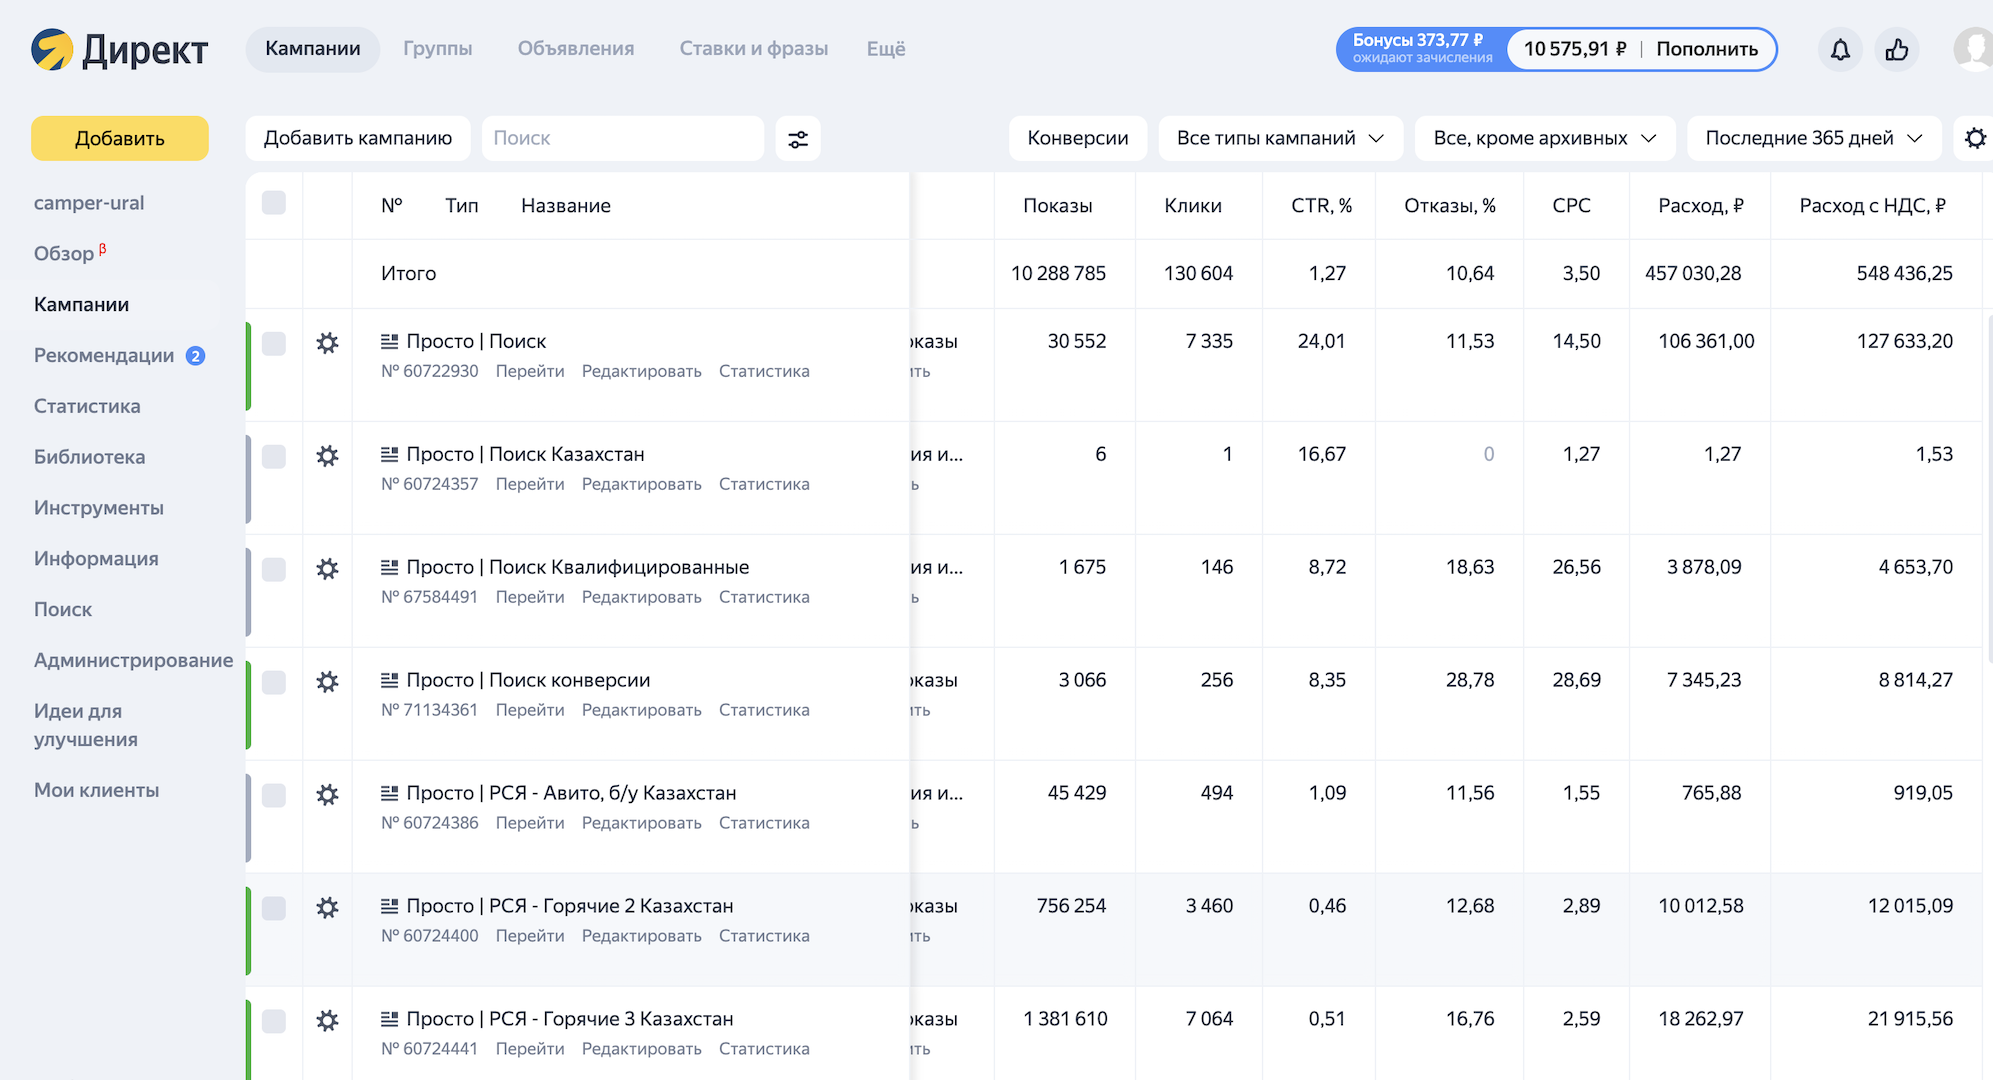Screen dimensions: 1993x1080
Task: Click type icon of Горячие 2 Казахстан campaign
Action: coord(390,907)
